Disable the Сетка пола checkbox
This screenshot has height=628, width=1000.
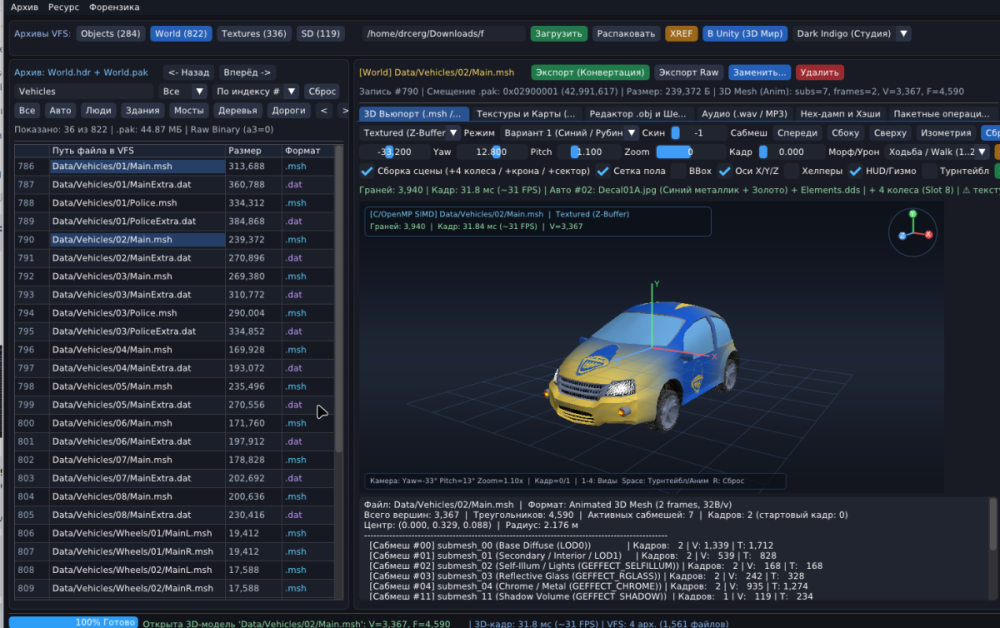(603, 171)
